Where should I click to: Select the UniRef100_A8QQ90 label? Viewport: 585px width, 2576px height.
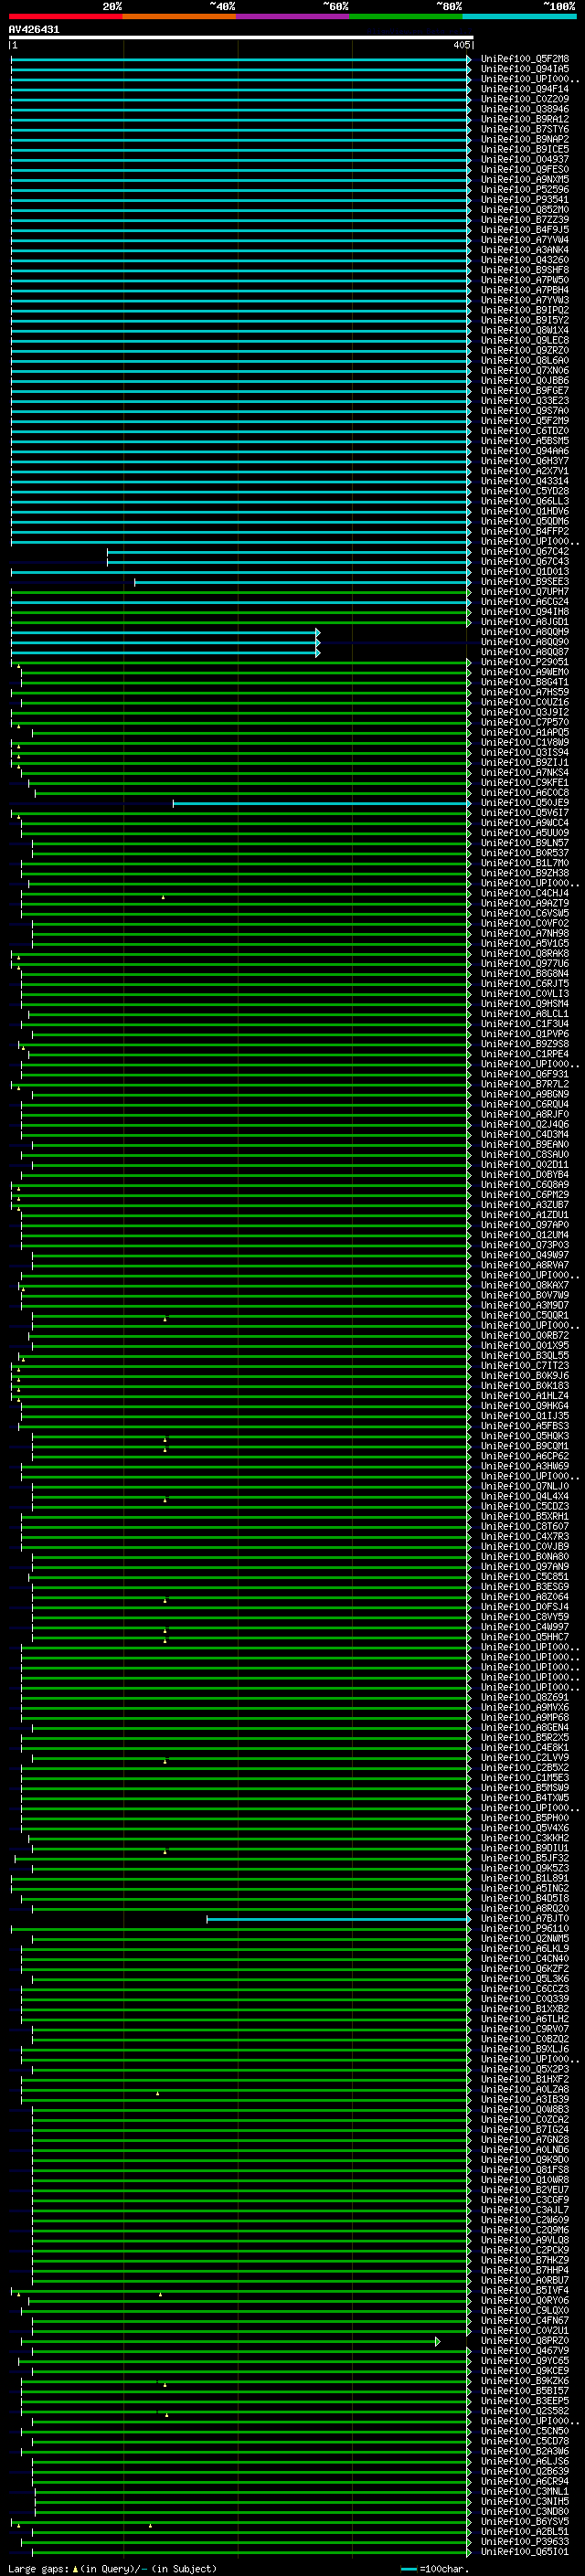[x=525, y=642]
